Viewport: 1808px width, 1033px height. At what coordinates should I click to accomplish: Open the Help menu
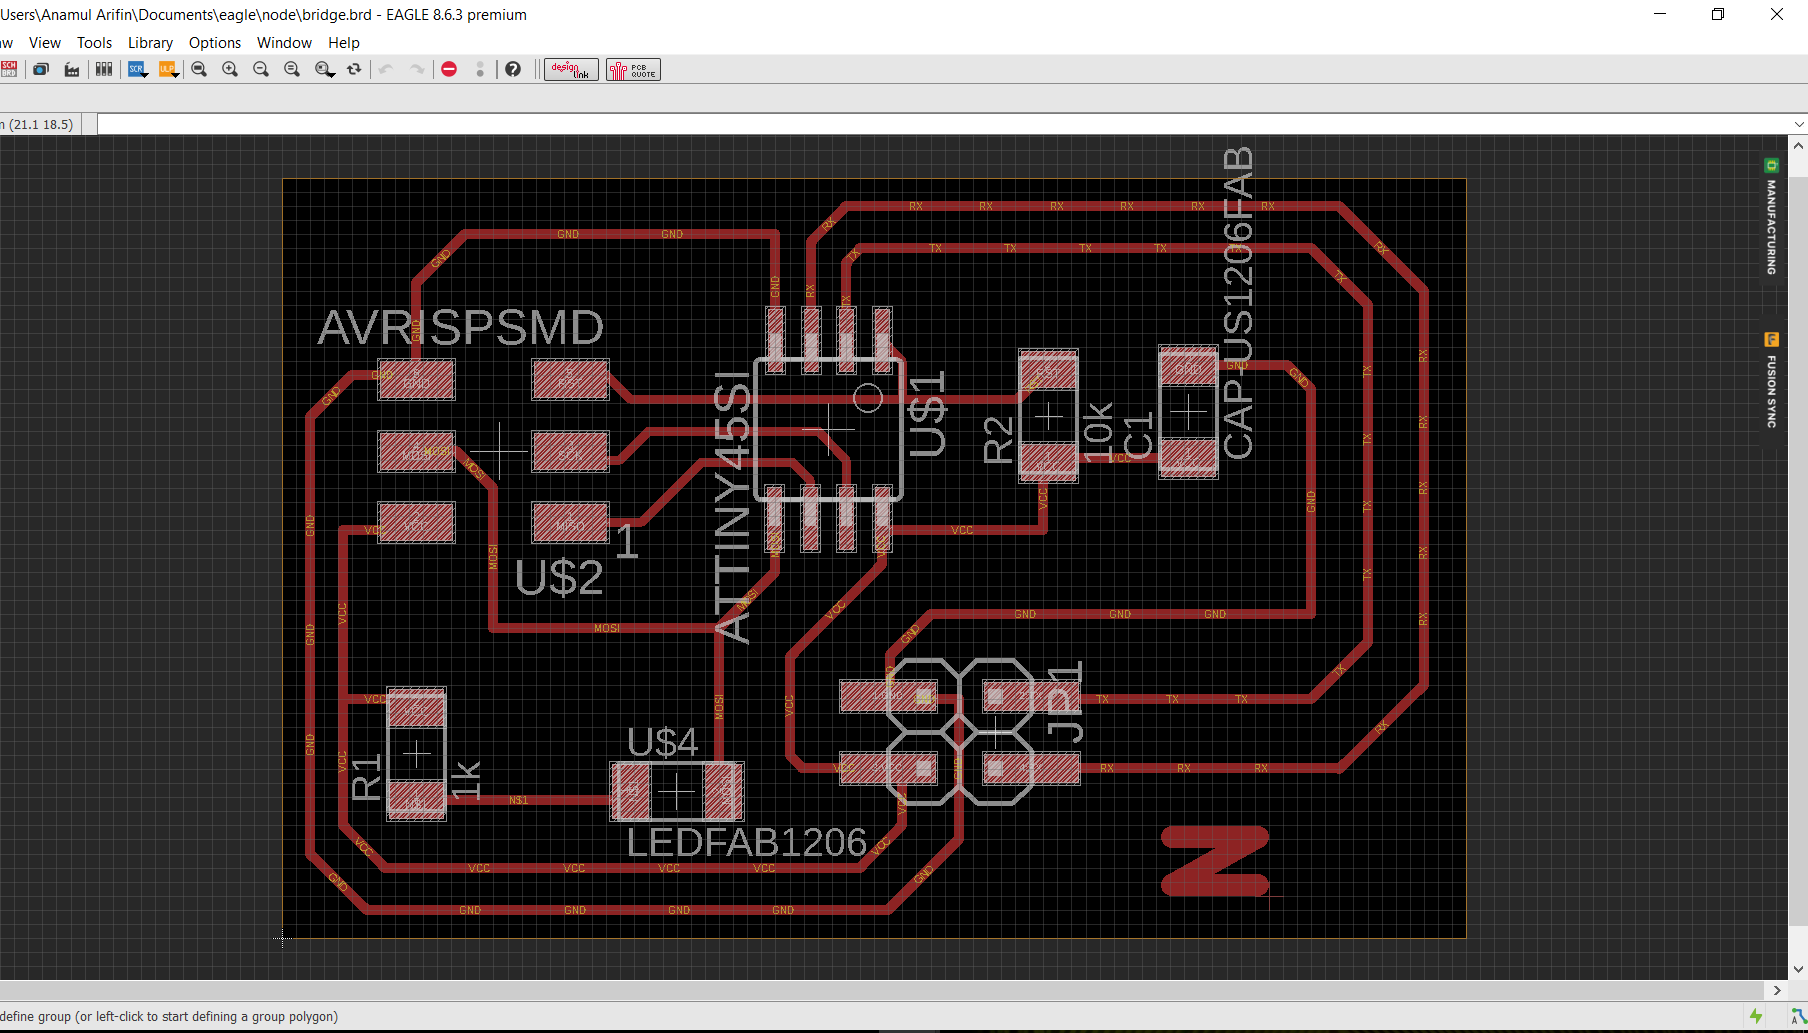(x=343, y=43)
